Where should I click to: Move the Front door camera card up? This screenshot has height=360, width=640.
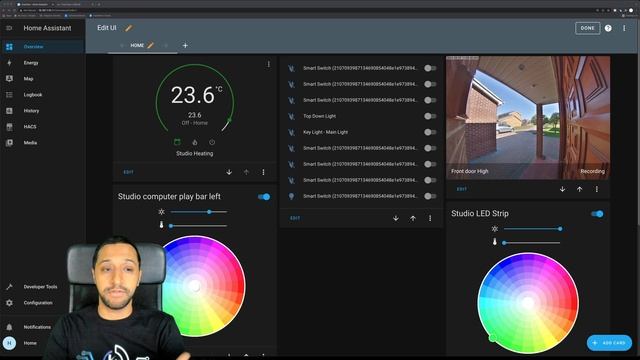coord(579,189)
